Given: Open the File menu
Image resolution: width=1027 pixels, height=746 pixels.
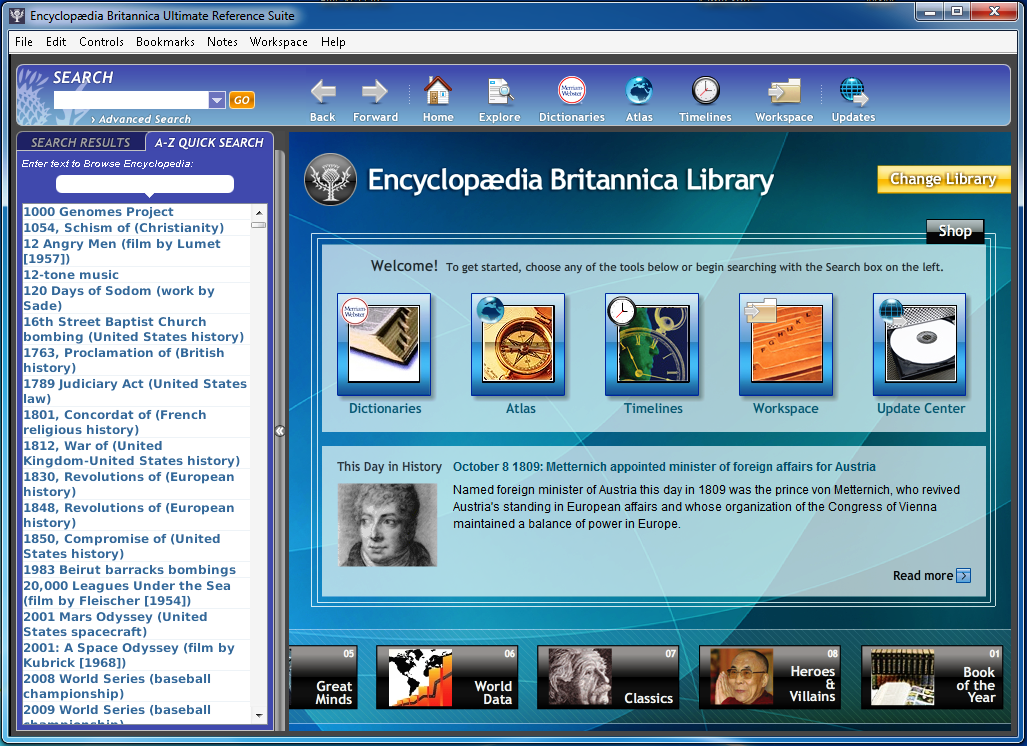Looking at the screenshot, I should [24, 42].
